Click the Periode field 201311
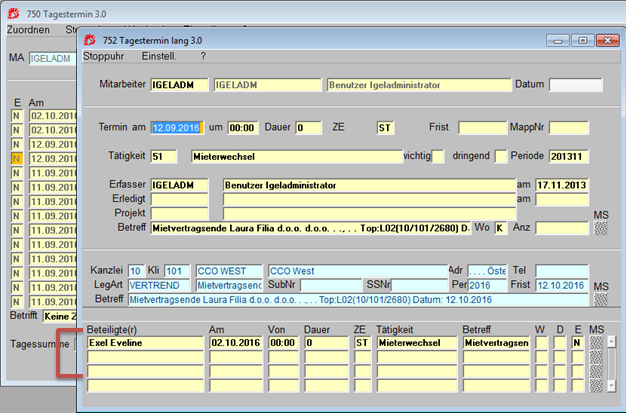 click(x=569, y=157)
